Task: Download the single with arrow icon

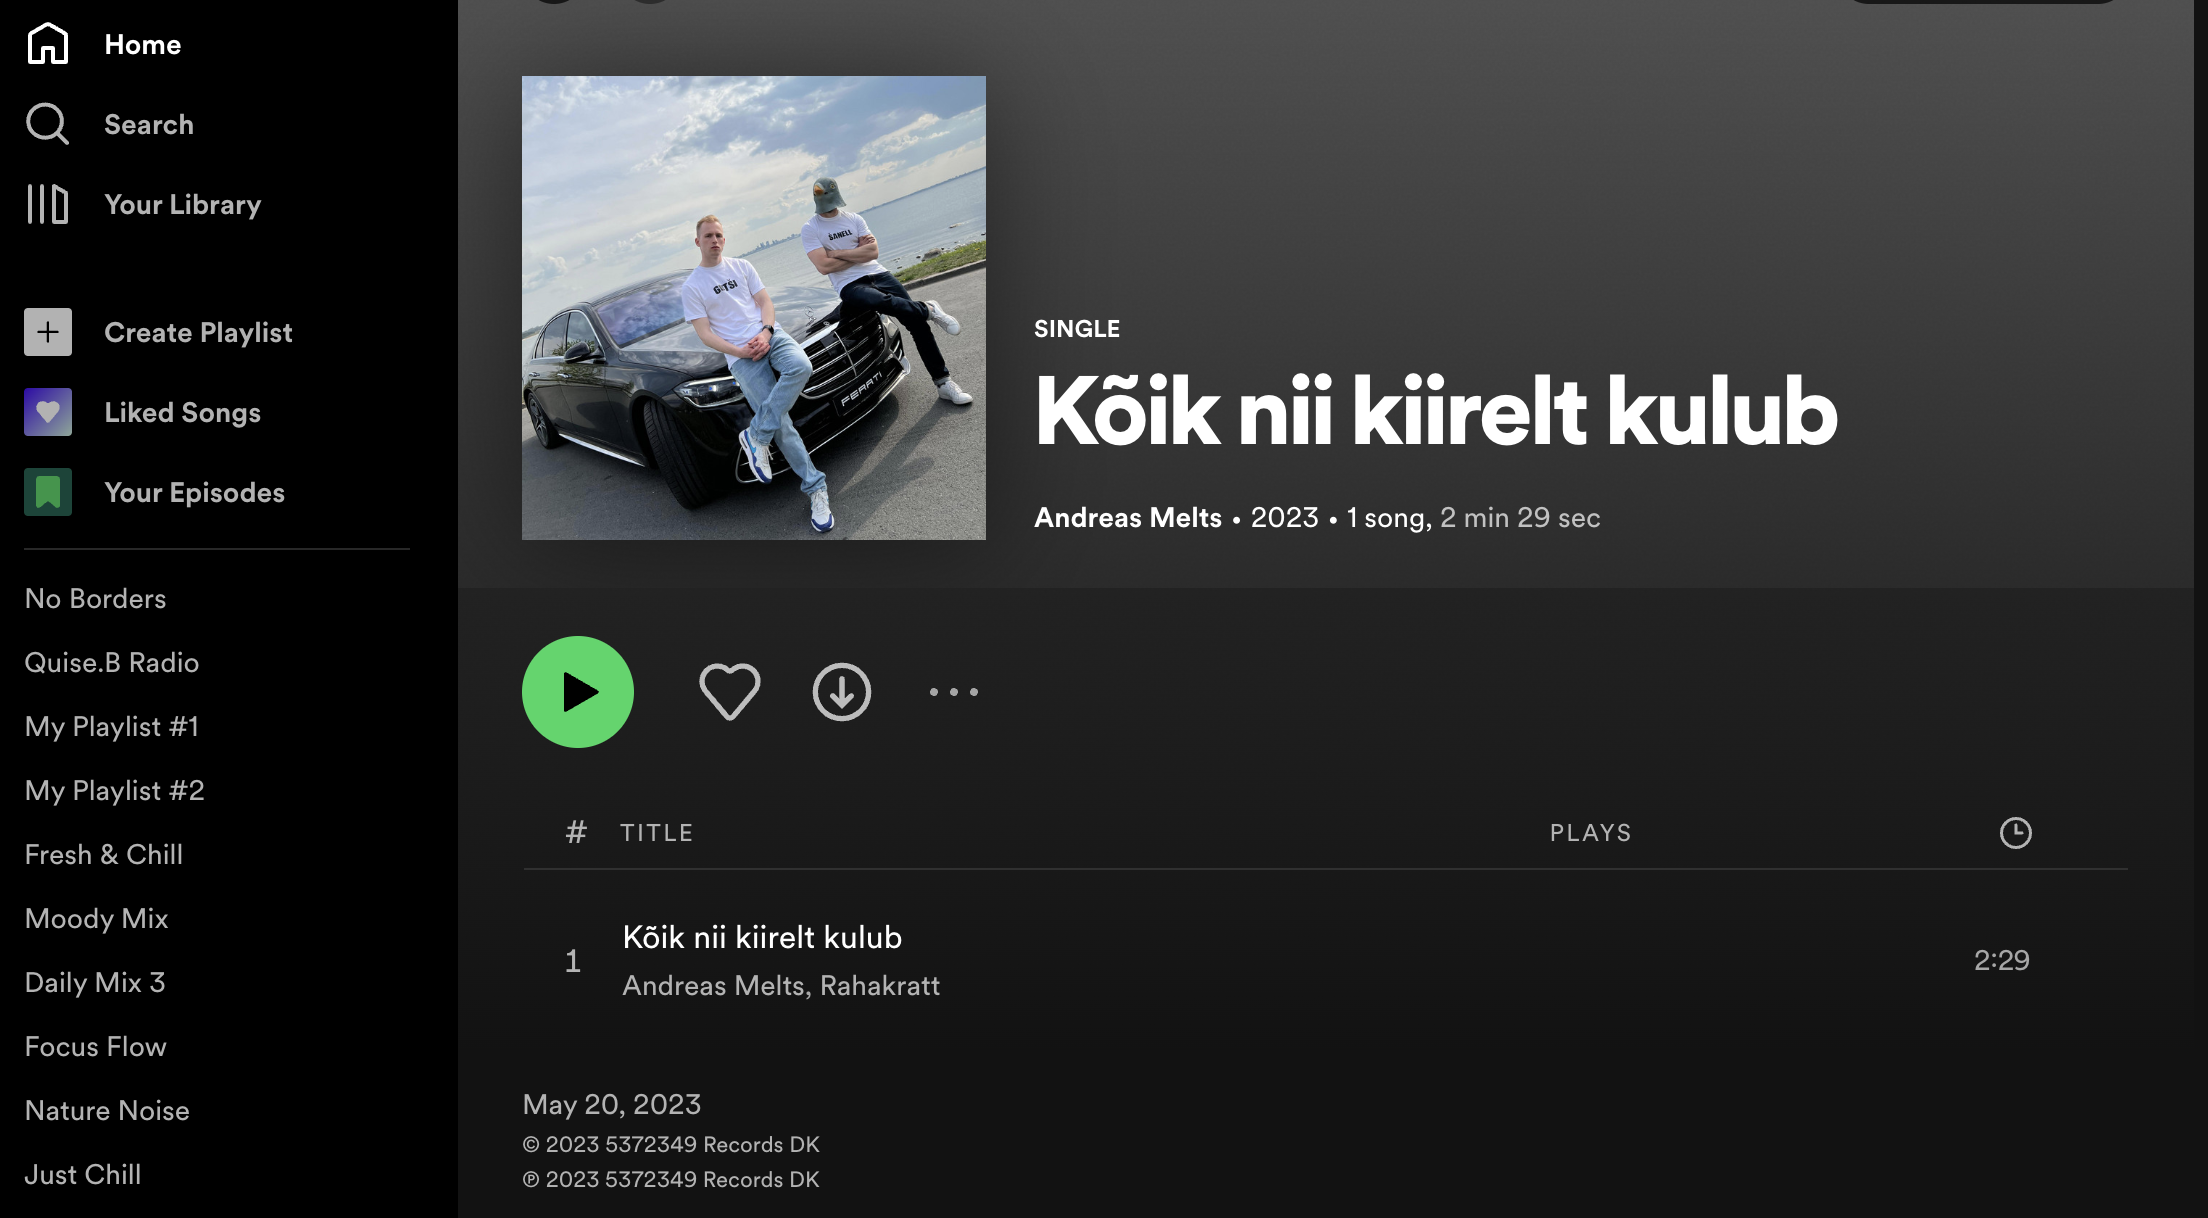Action: [842, 692]
